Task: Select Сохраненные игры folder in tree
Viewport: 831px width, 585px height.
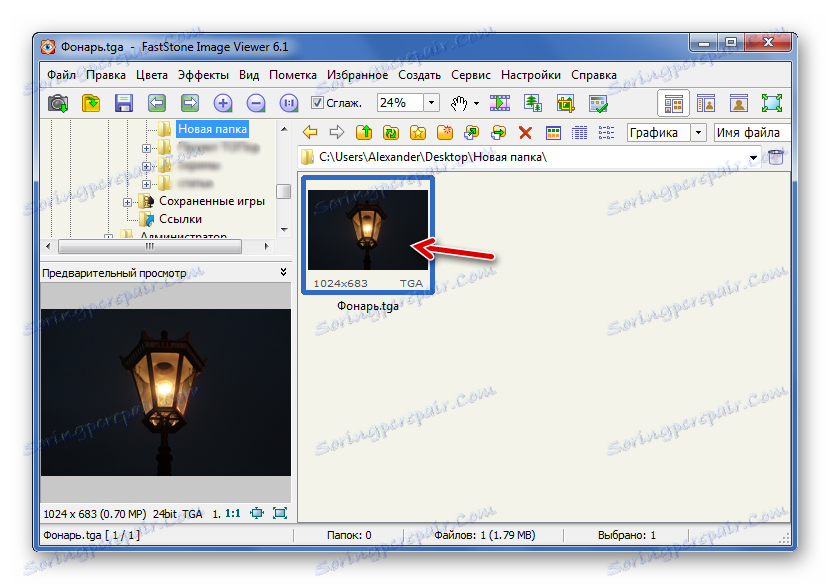Action: [x=211, y=201]
